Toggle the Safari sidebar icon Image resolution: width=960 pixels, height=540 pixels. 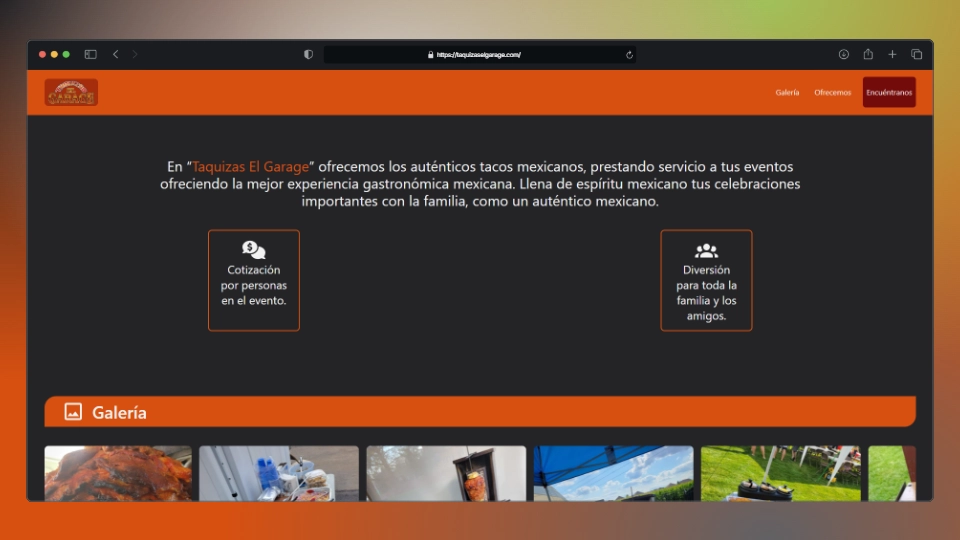click(91, 54)
